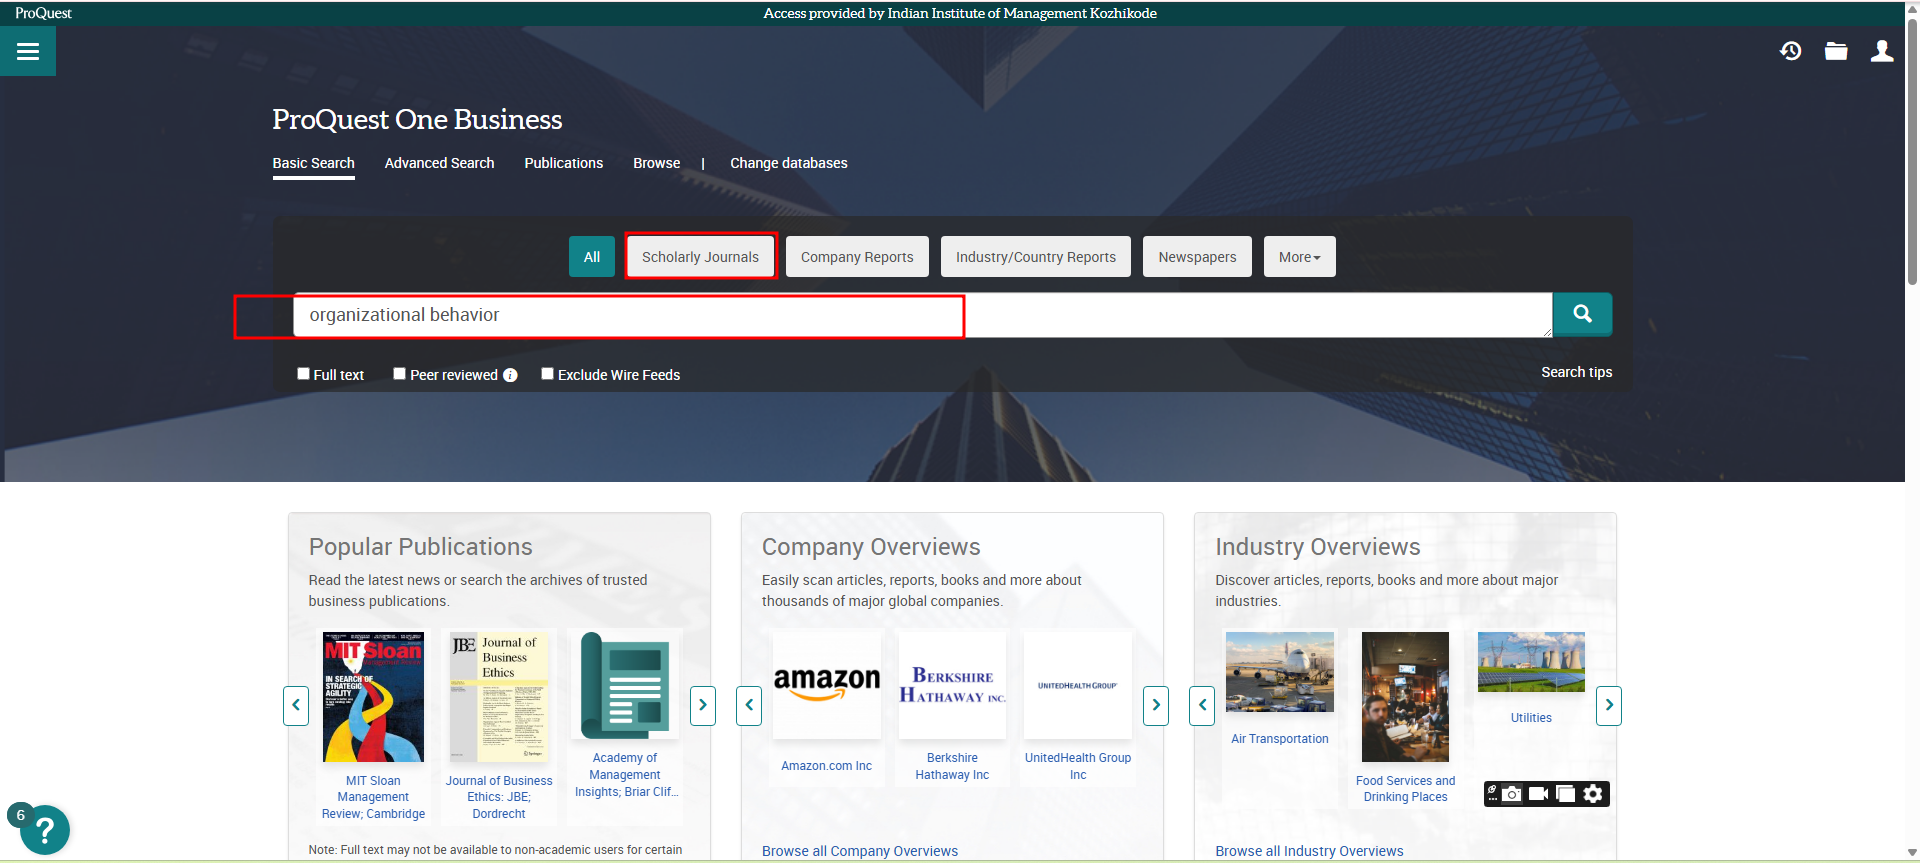
Task: Click the magnifying glass search button
Action: 1582,314
